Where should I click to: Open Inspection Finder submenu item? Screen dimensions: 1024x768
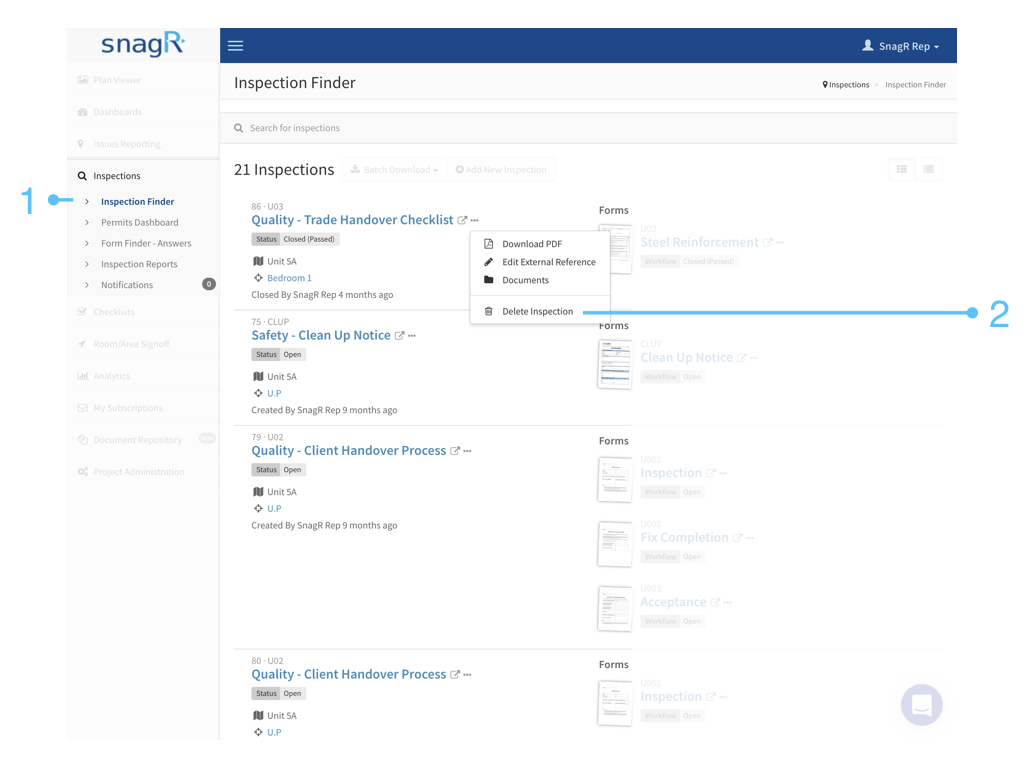tap(137, 201)
